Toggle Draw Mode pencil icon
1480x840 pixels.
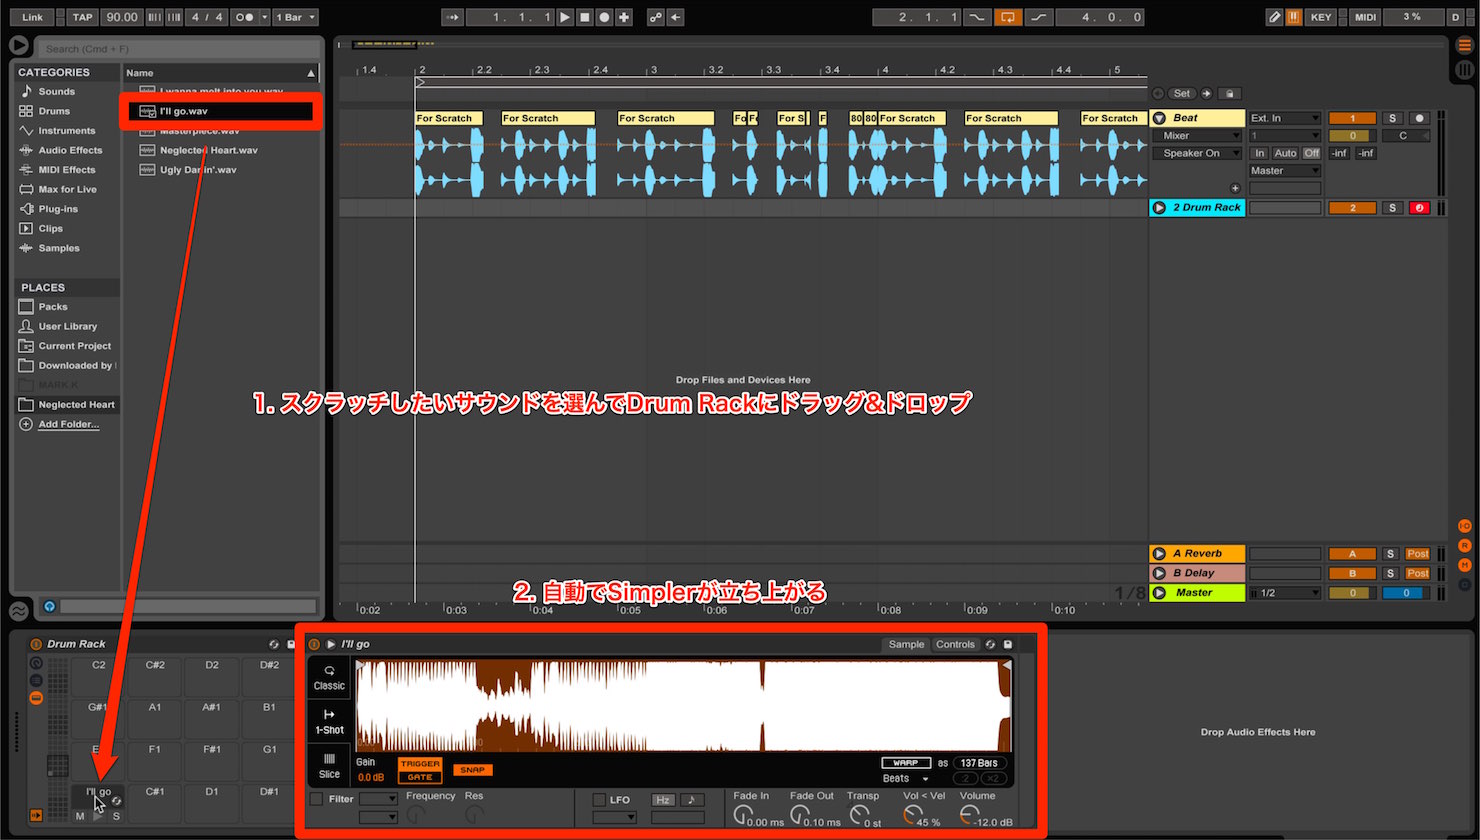click(1274, 17)
